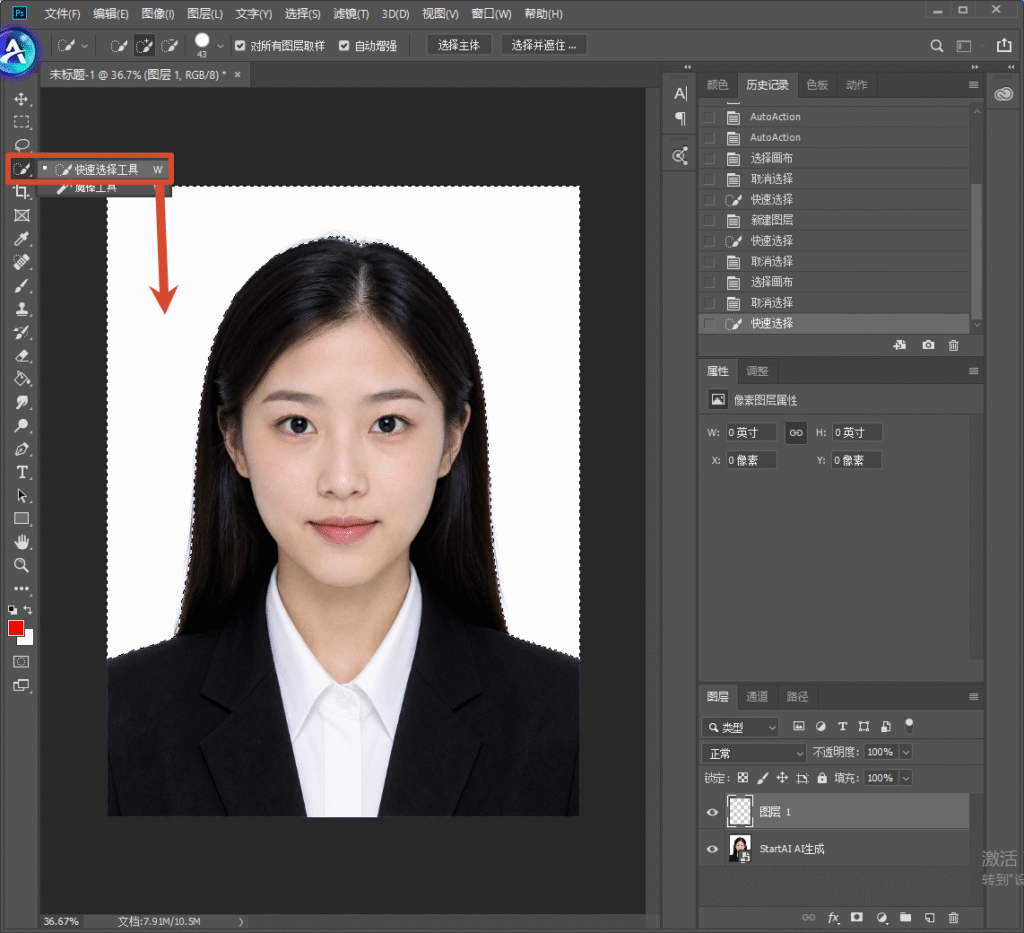
Task: Create new snapshot camera icon
Action: pos(928,345)
